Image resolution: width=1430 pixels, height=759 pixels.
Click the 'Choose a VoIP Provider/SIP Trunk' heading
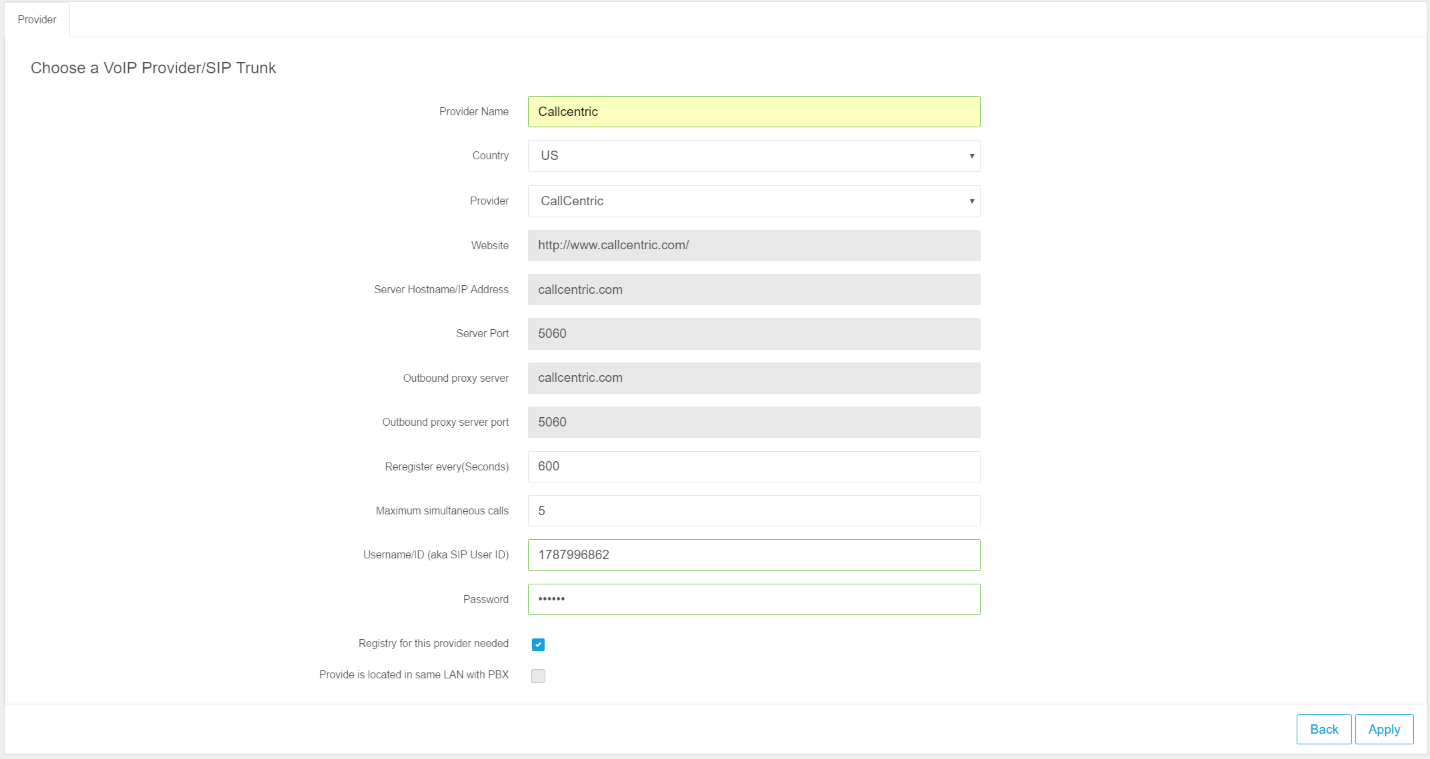click(153, 68)
